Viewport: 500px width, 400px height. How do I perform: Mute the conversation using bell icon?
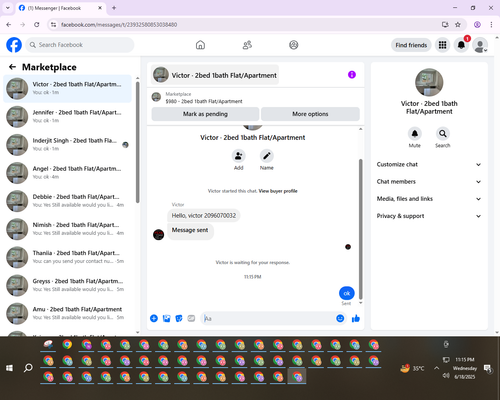[415, 134]
